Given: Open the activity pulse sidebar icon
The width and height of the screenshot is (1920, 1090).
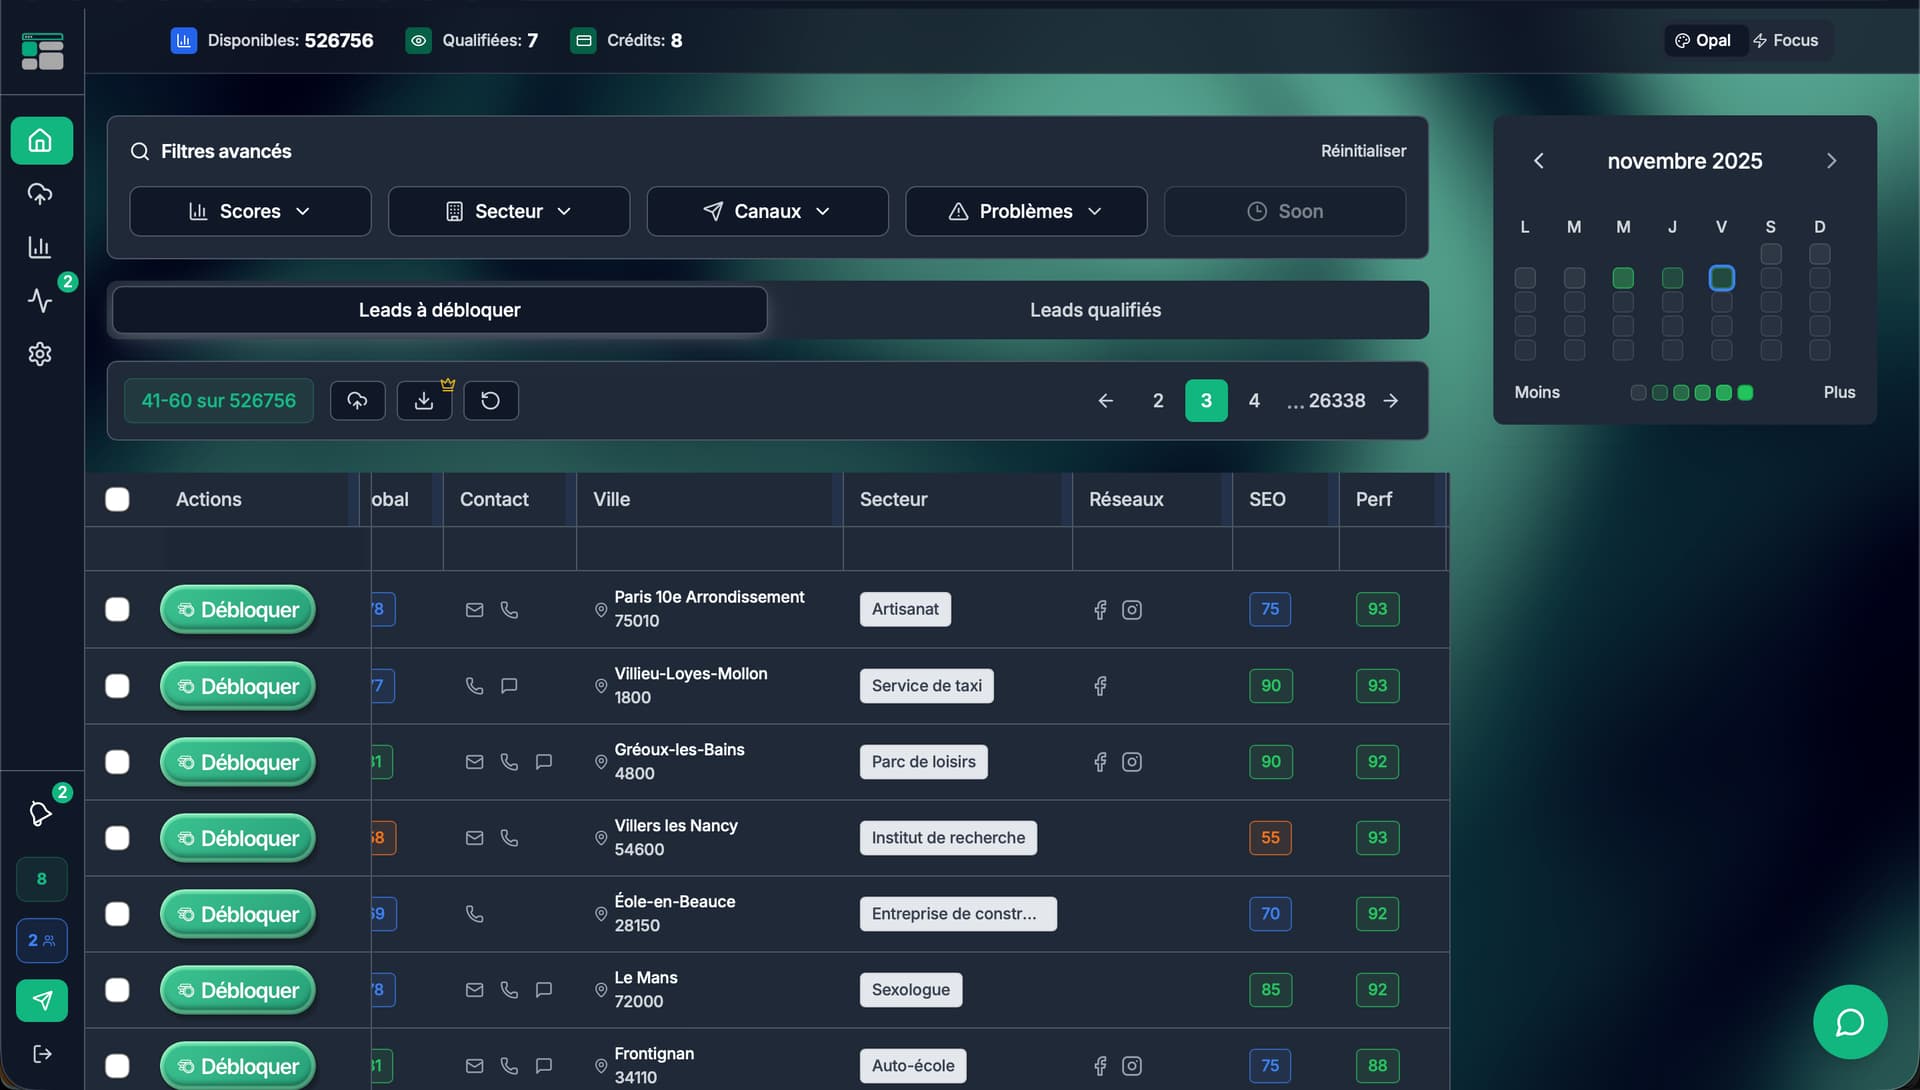Looking at the screenshot, I should 40,300.
